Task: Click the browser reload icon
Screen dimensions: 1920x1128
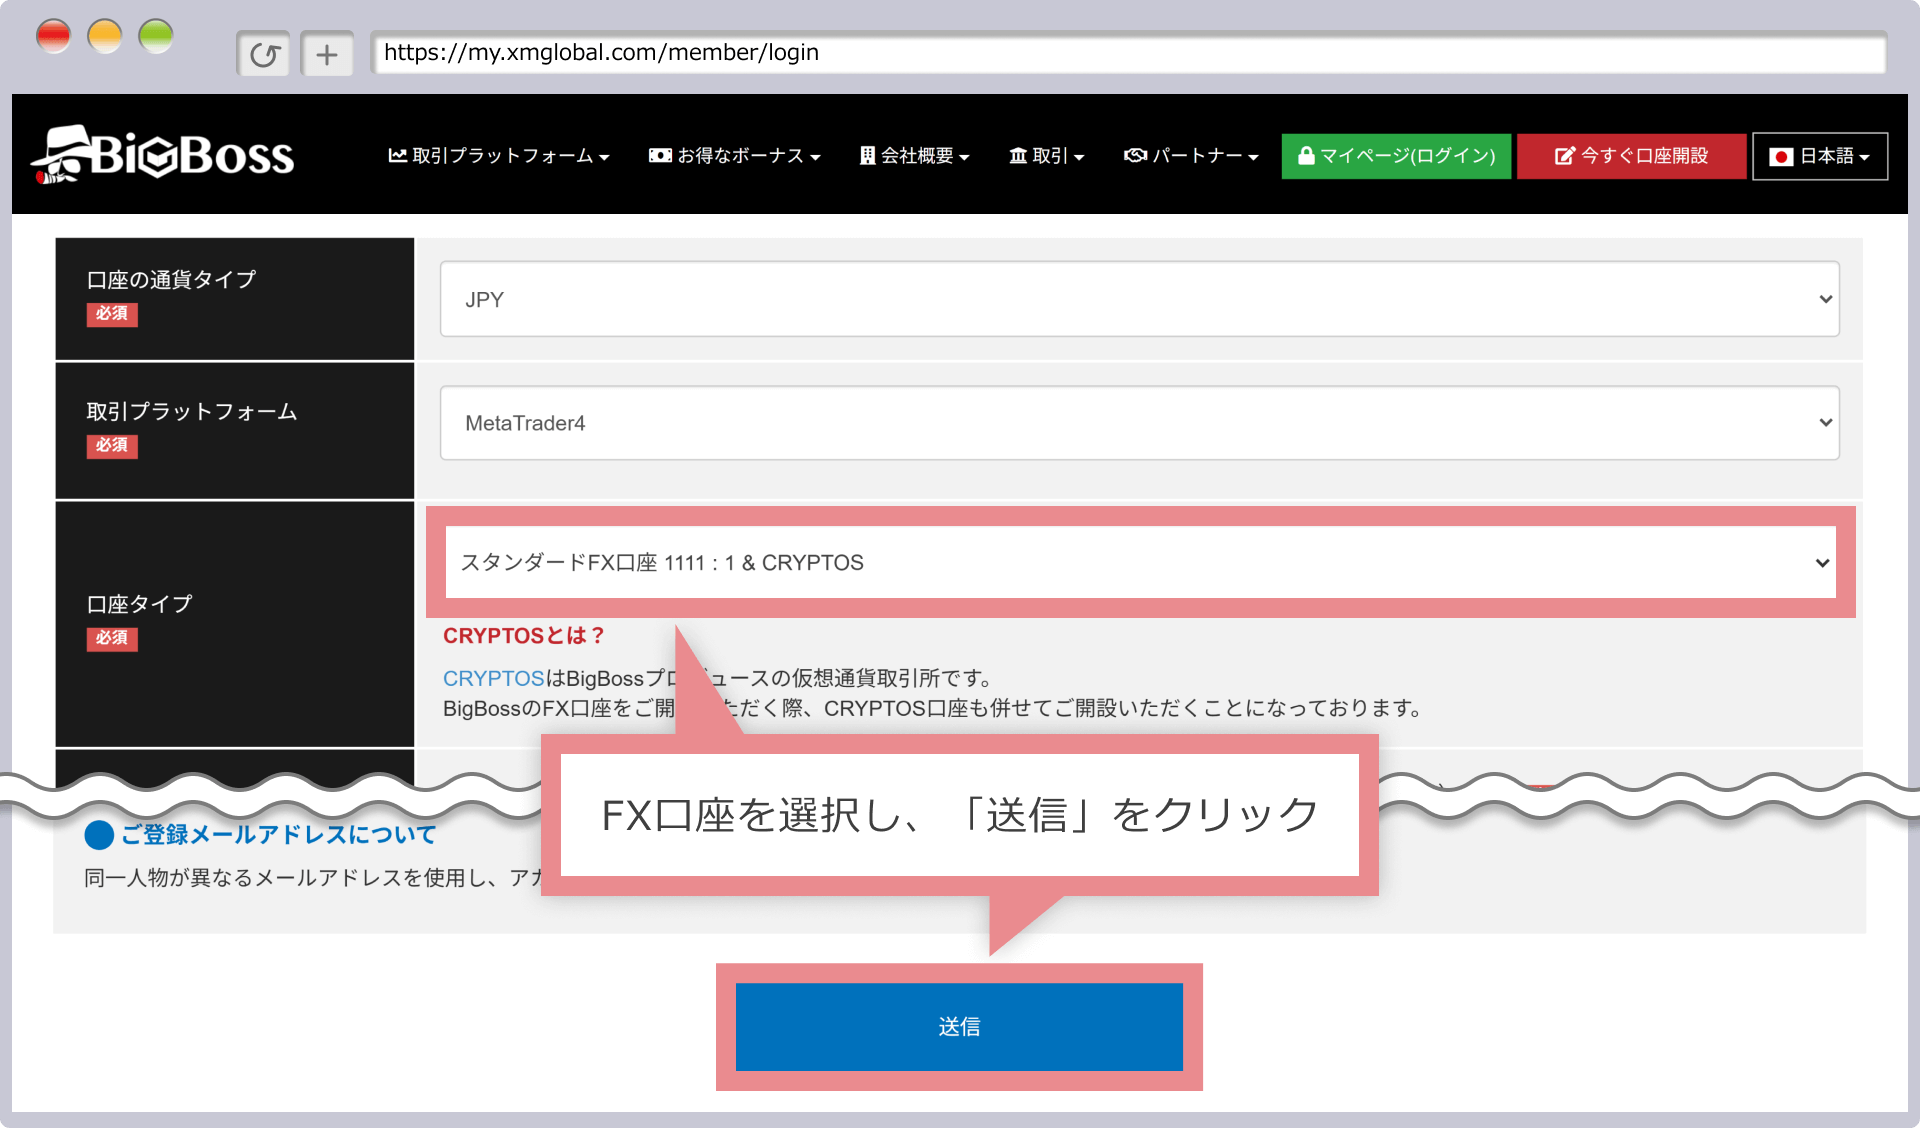Action: (264, 54)
